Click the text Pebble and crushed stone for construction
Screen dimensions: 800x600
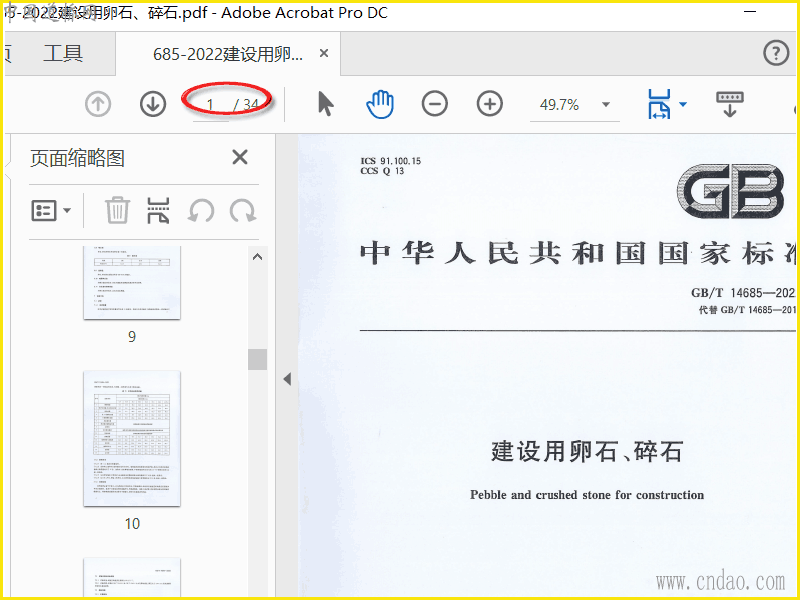point(587,495)
